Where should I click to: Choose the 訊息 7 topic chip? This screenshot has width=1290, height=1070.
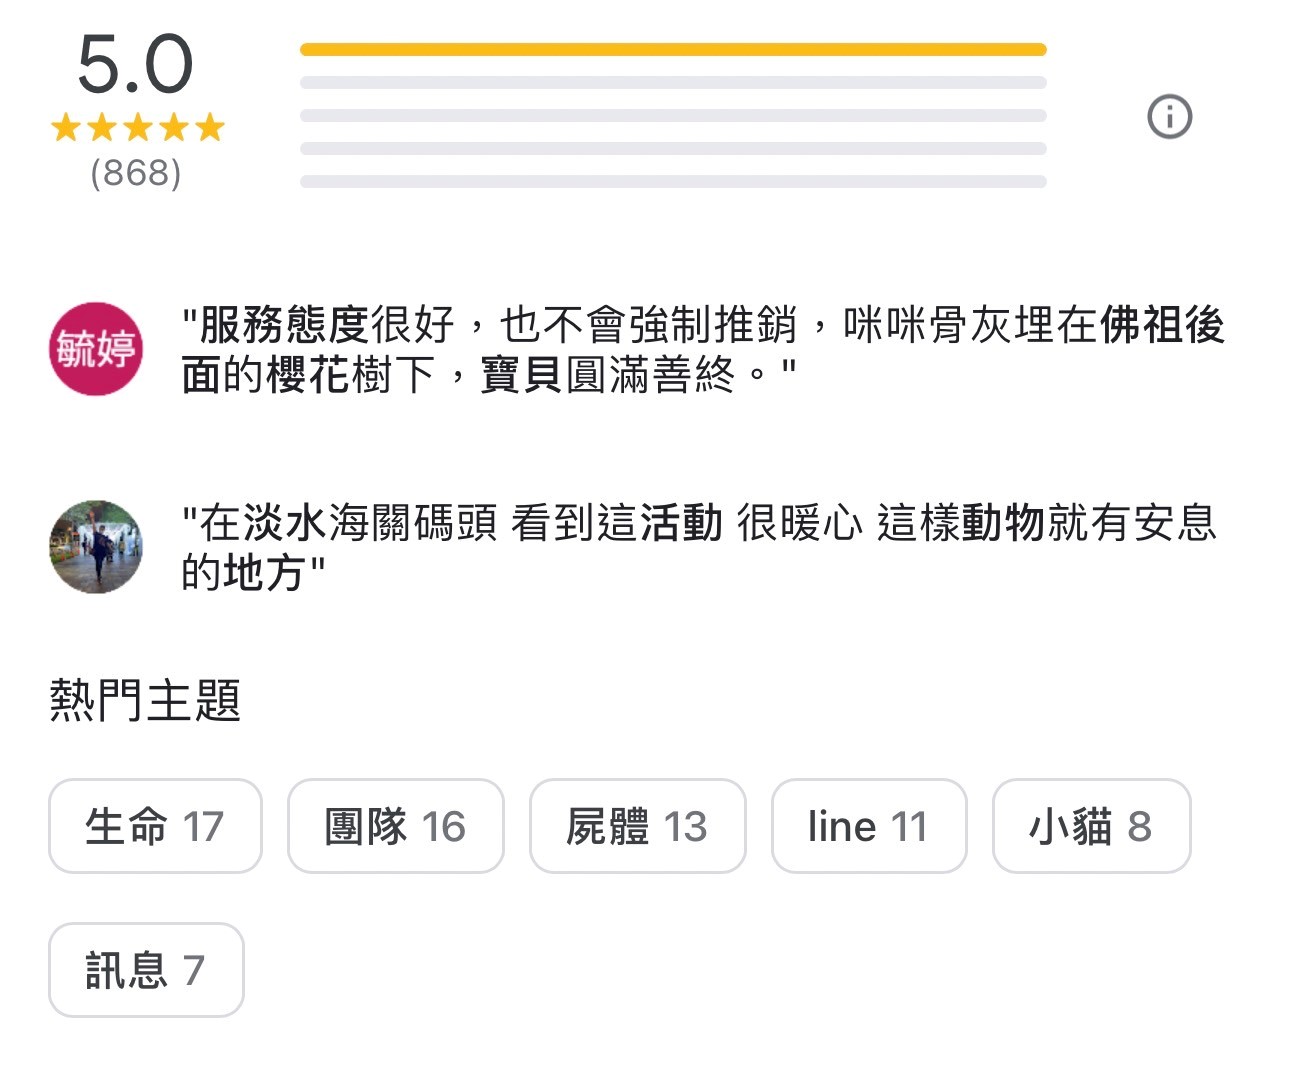(x=146, y=970)
